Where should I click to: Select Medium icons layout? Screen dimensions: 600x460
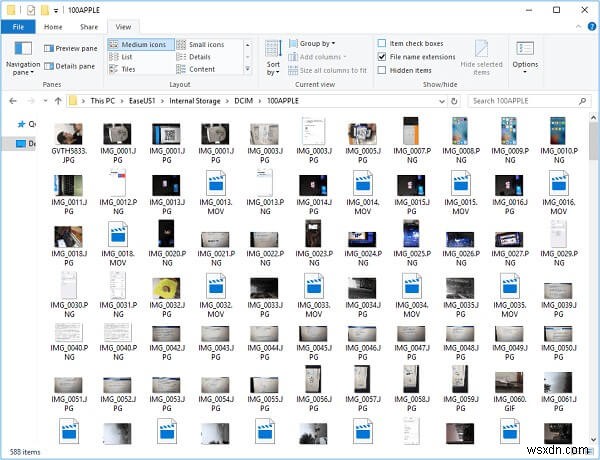point(141,44)
